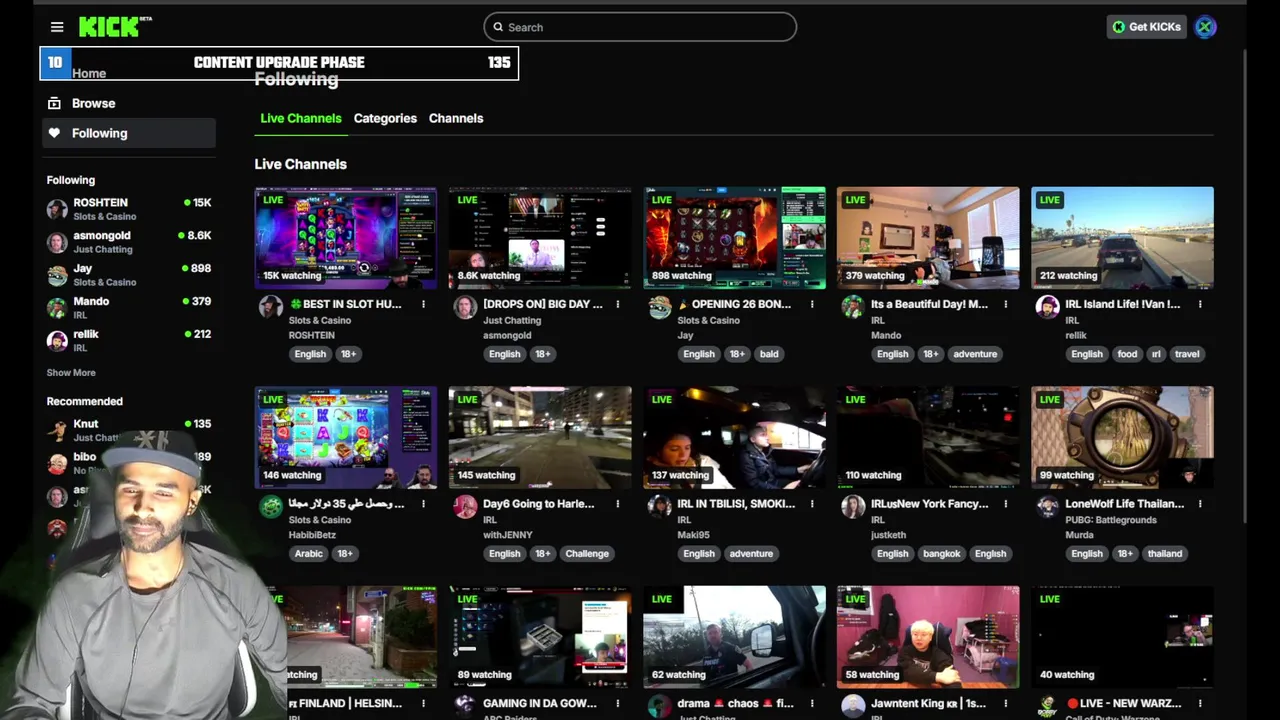Open options menu for DROPS ON BIG DAY stream

[x=618, y=304]
